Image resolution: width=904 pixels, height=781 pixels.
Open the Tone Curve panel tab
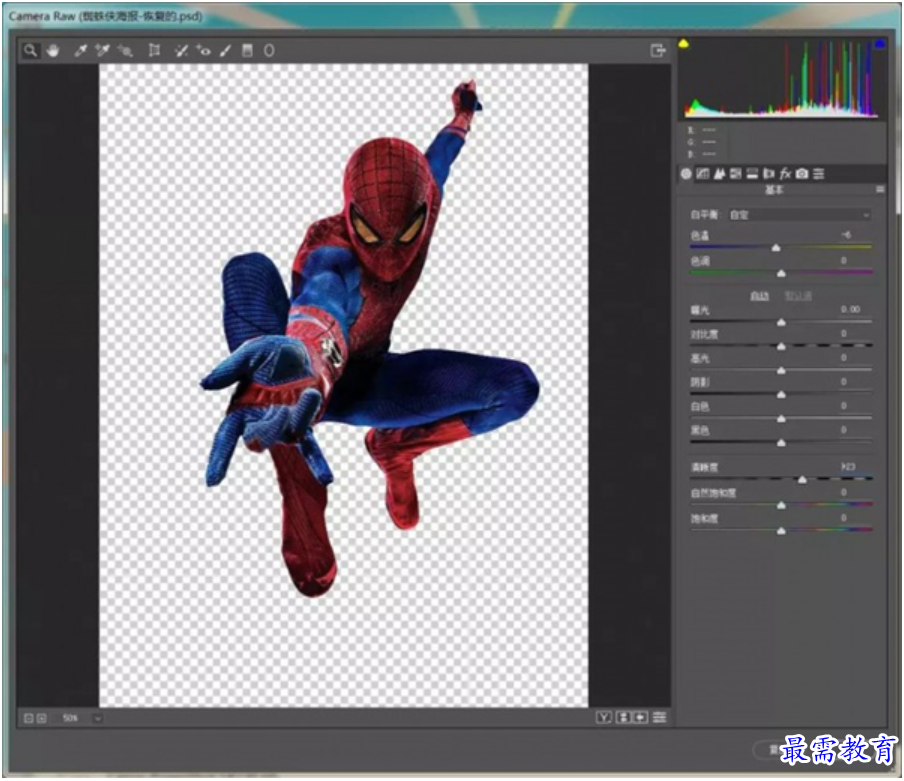[x=702, y=173]
